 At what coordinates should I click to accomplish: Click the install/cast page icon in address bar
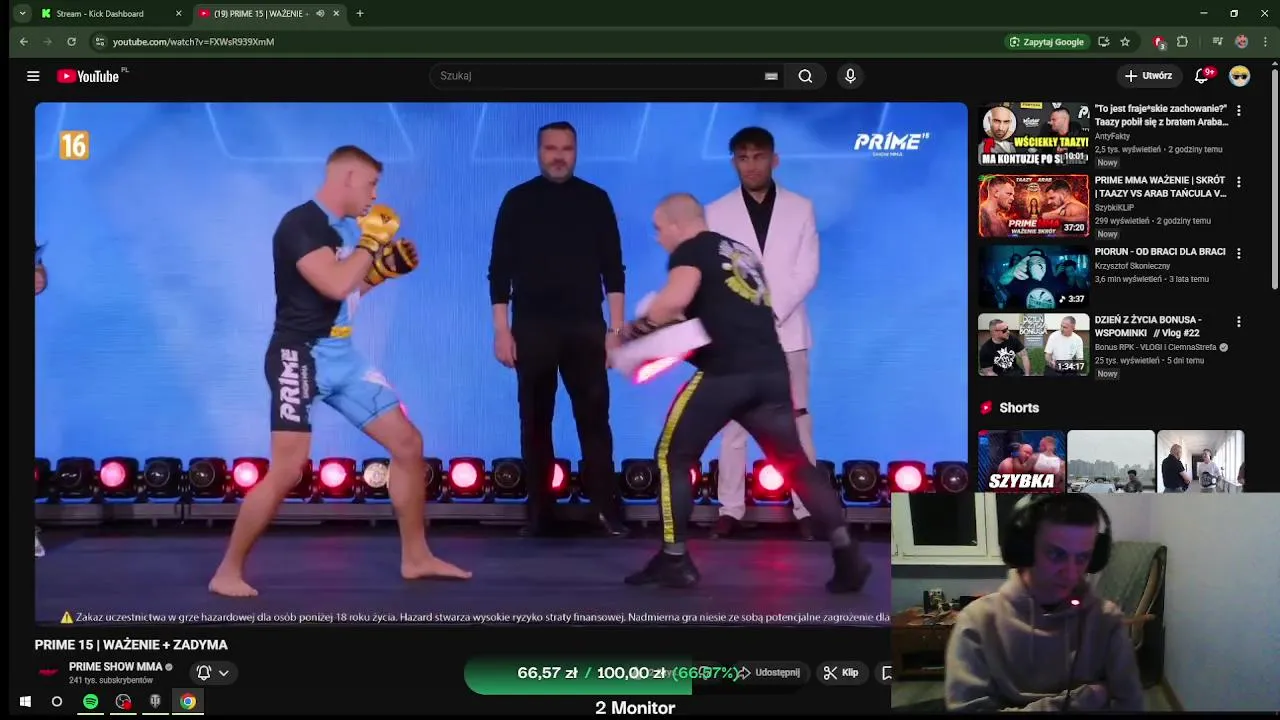click(1103, 42)
